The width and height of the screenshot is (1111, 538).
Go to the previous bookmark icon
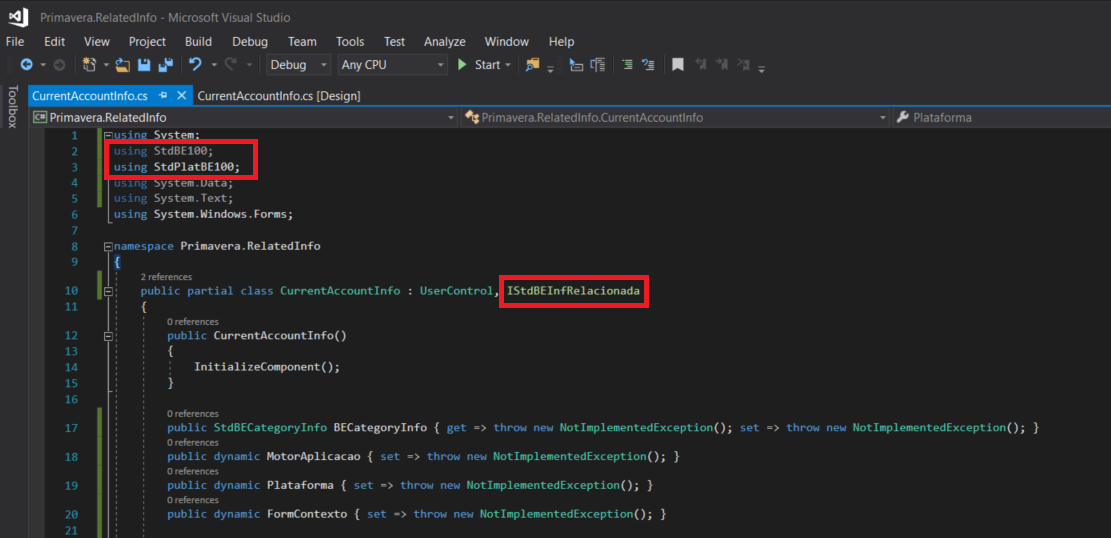[x=701, y=65]
